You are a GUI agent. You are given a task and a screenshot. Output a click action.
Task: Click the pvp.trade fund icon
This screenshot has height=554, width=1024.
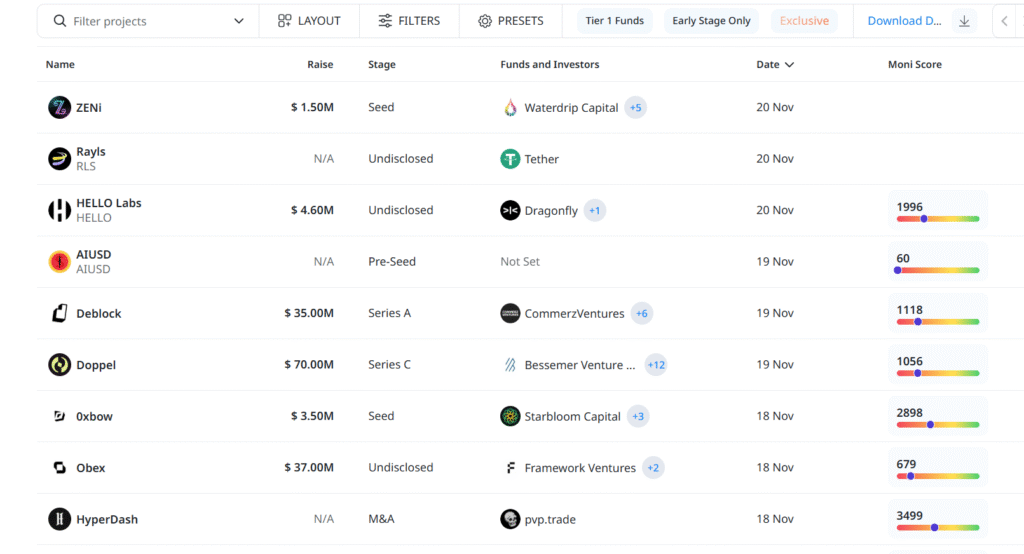point(510,519)
